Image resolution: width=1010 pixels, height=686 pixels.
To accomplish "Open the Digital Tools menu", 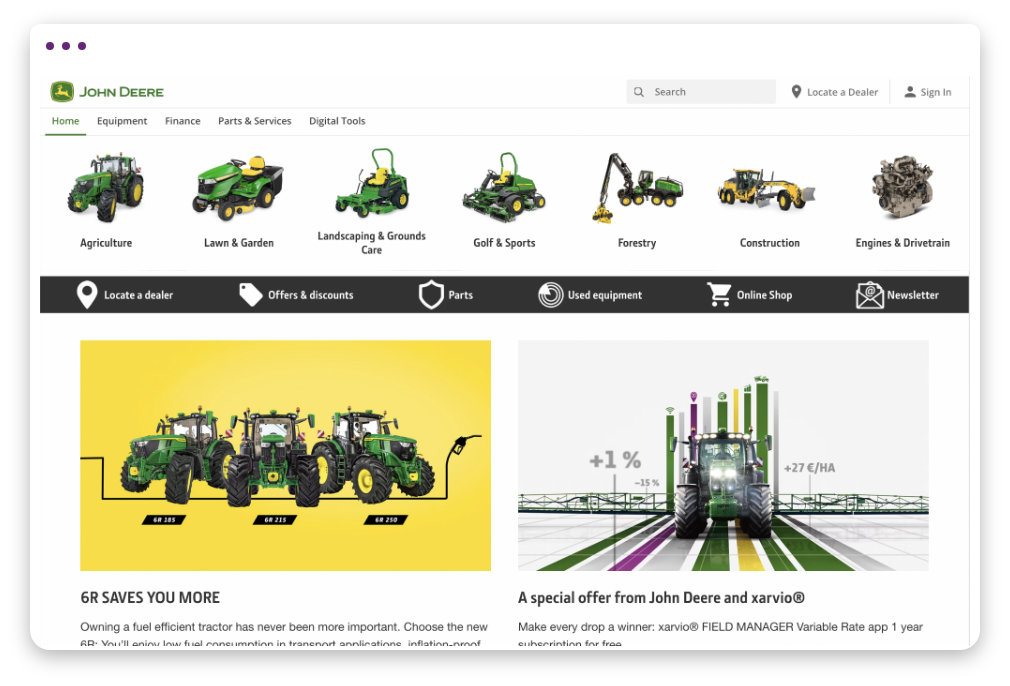I will pyautogui.click(x=337, y=121).
